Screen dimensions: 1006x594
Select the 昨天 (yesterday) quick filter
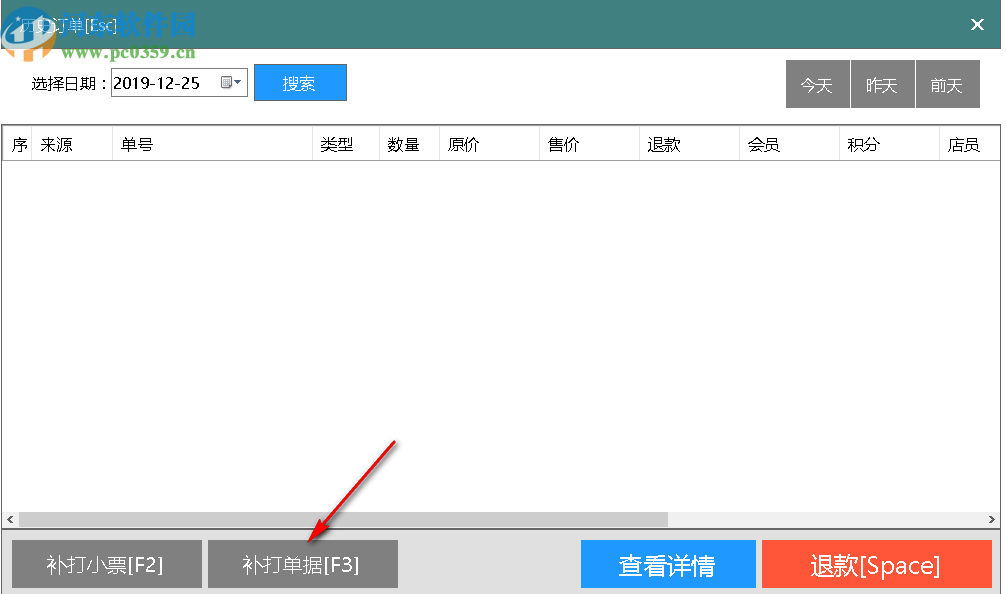click(x=882, y=84)
